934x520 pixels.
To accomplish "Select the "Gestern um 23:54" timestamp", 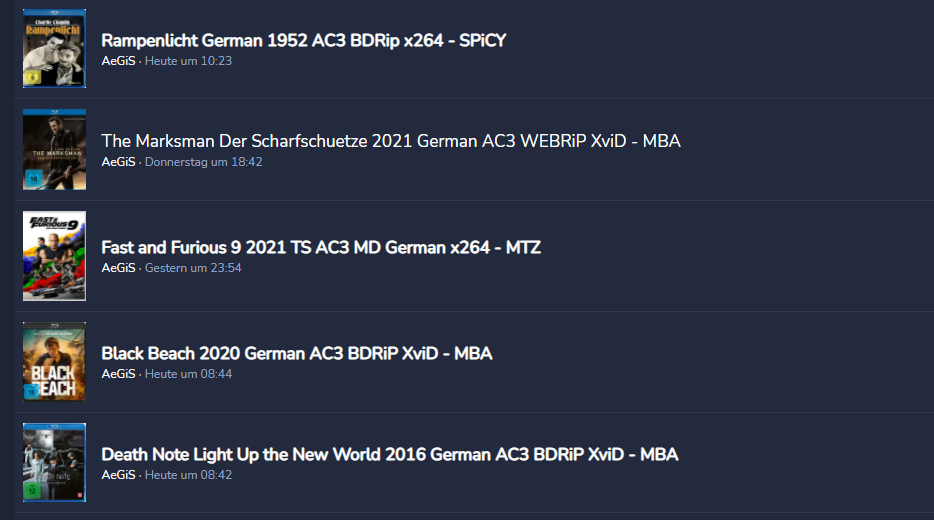I will coord(193,268).
